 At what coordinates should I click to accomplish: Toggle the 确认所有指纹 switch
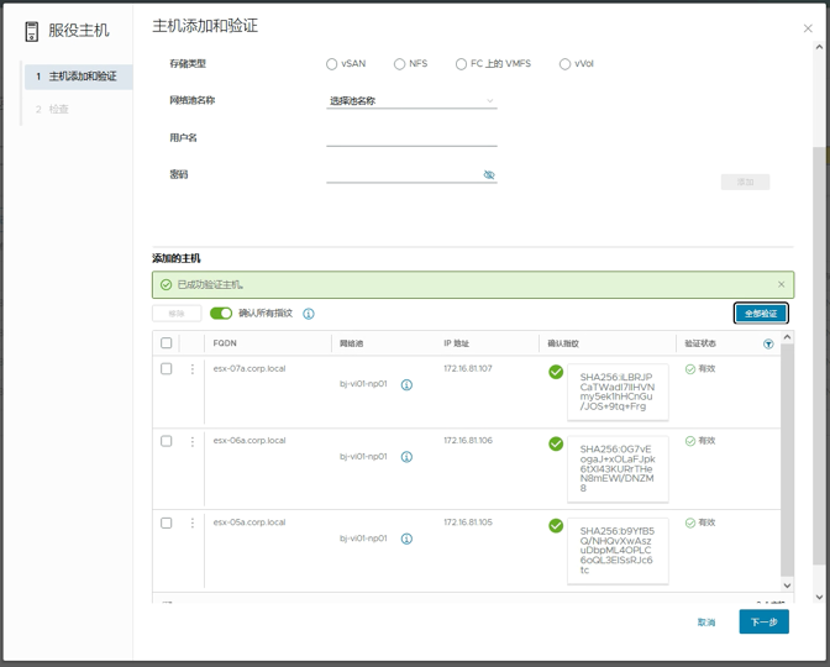[x=221, y=313]
